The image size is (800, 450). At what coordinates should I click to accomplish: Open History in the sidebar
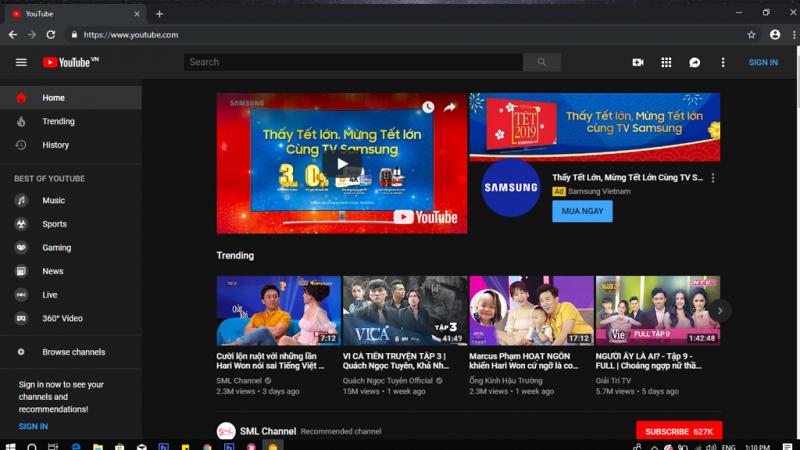tap(71, 145)
